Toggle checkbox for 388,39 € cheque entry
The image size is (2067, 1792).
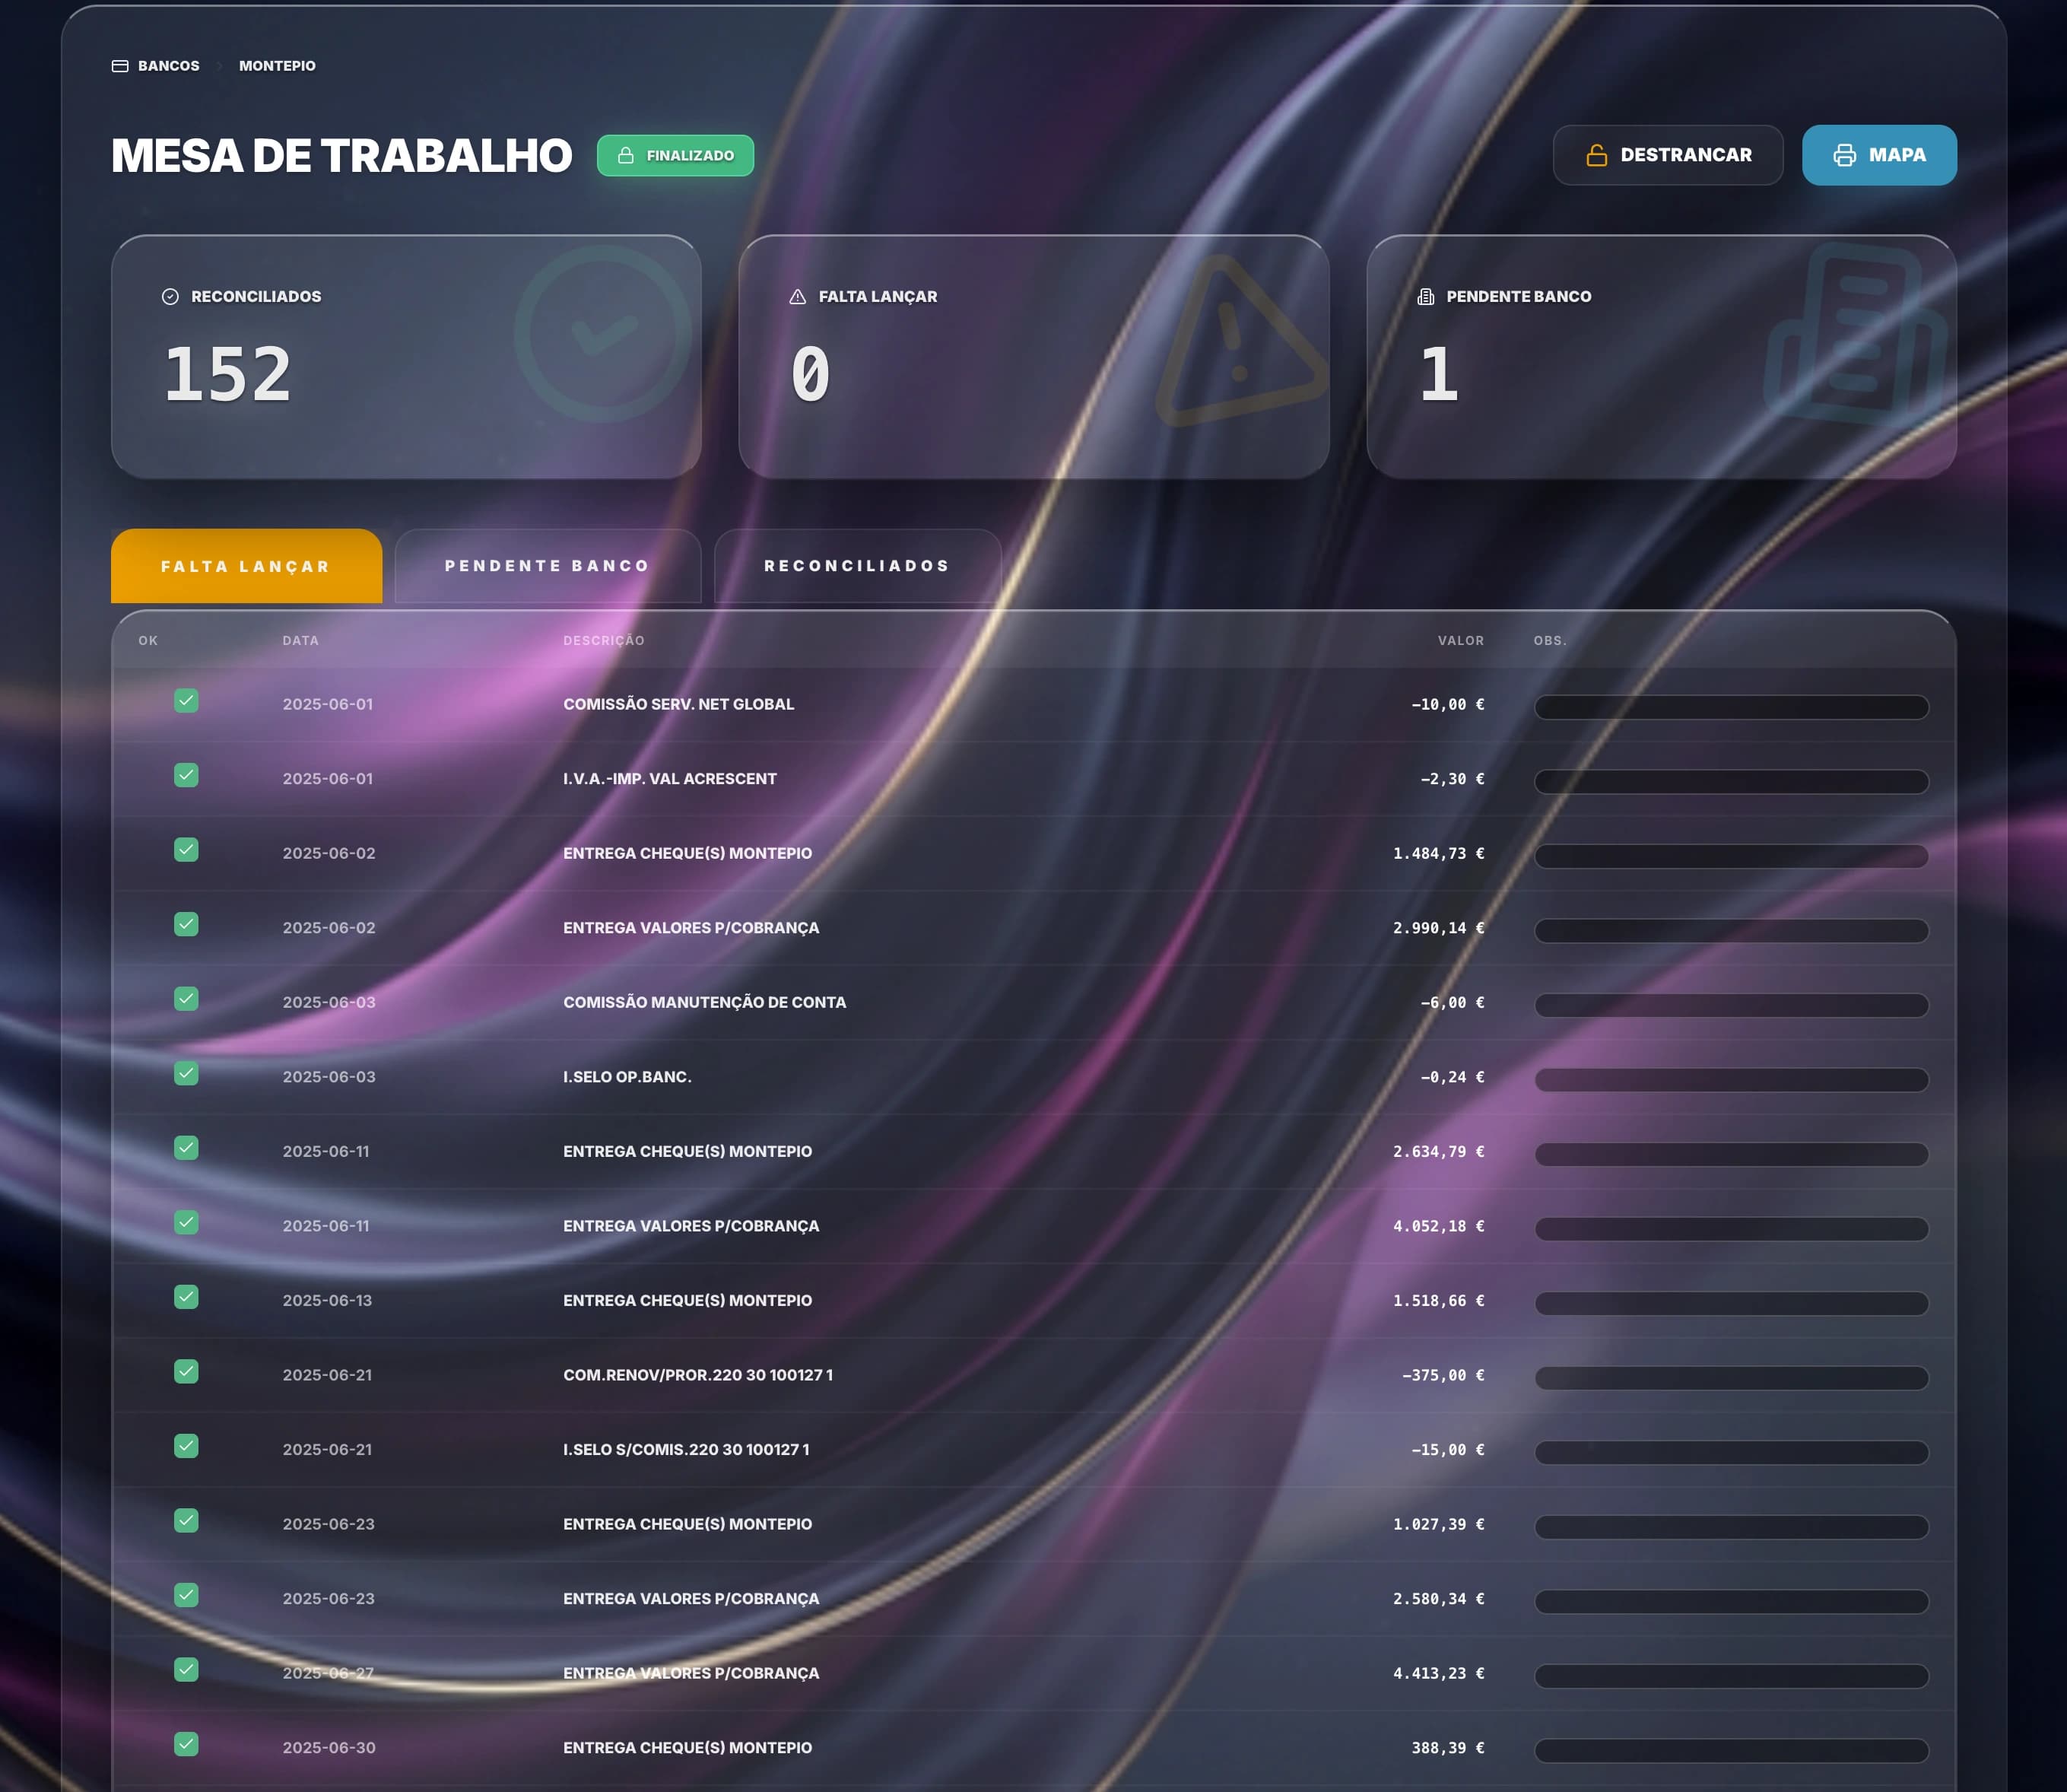click(186, 1744)
